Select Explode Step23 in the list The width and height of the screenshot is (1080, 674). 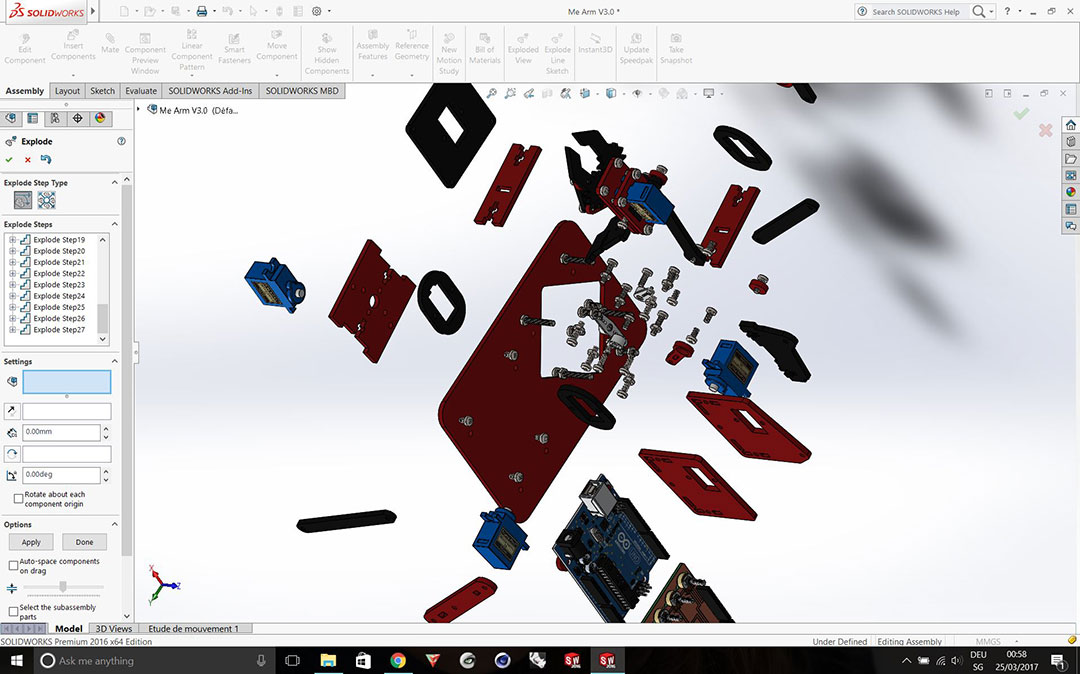click(x=59, y=284)
